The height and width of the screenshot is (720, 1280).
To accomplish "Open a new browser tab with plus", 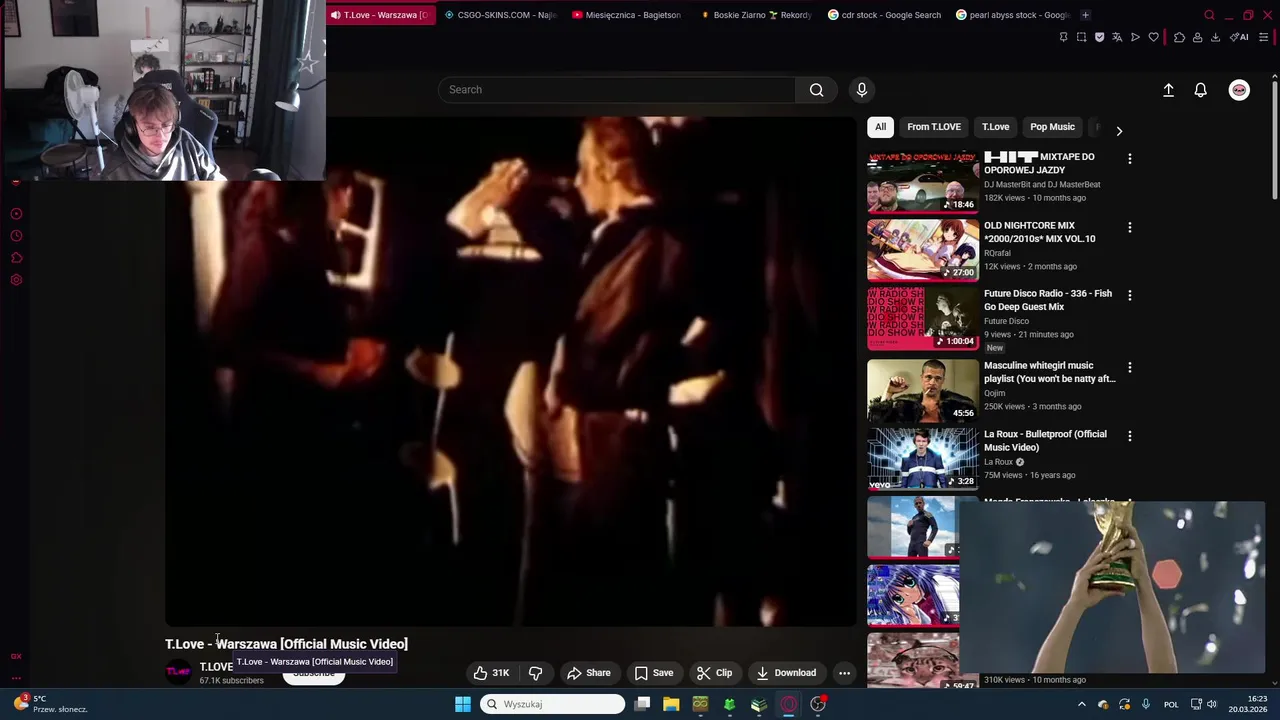I will (1086, 15).
